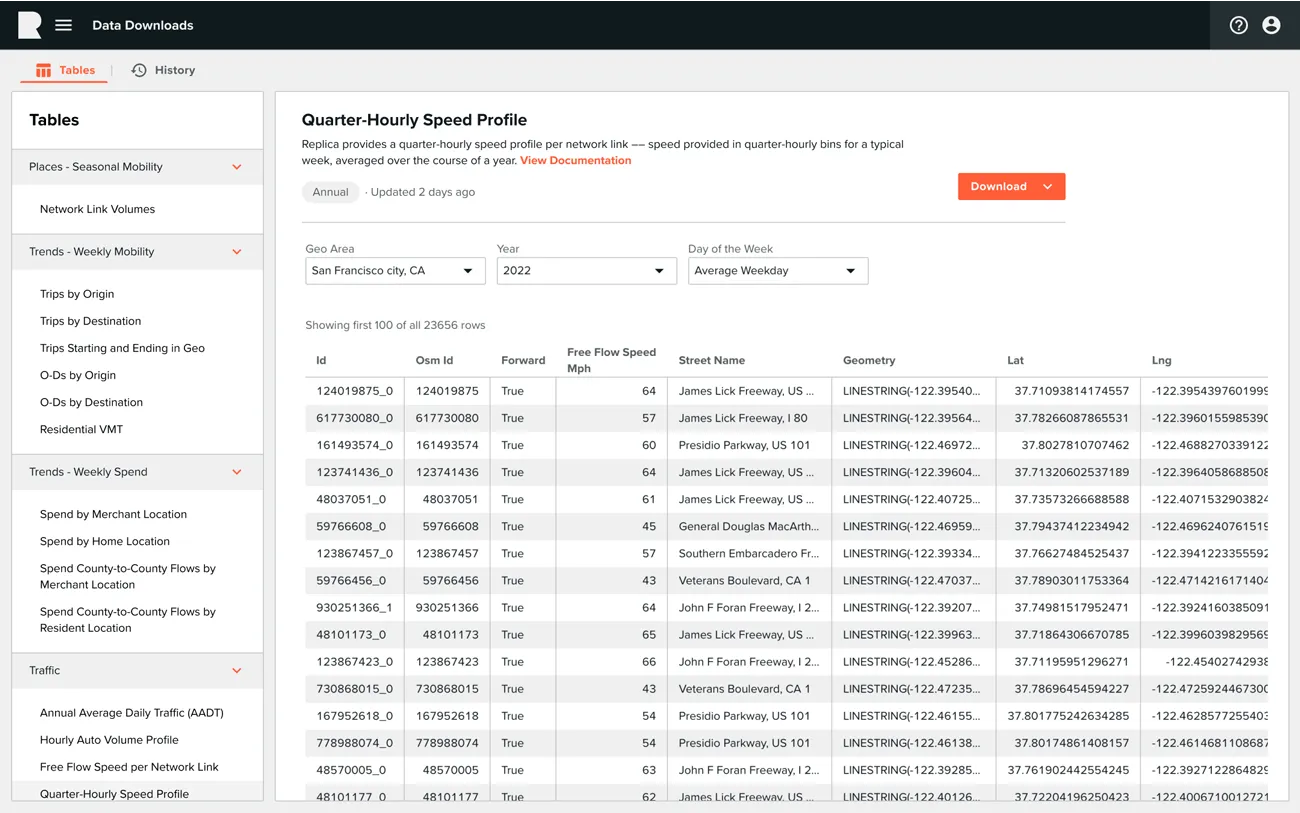Collapse the Places - Seasonal Mobility section
Viewport: 1300px width, 813px height.
point(237,167)
